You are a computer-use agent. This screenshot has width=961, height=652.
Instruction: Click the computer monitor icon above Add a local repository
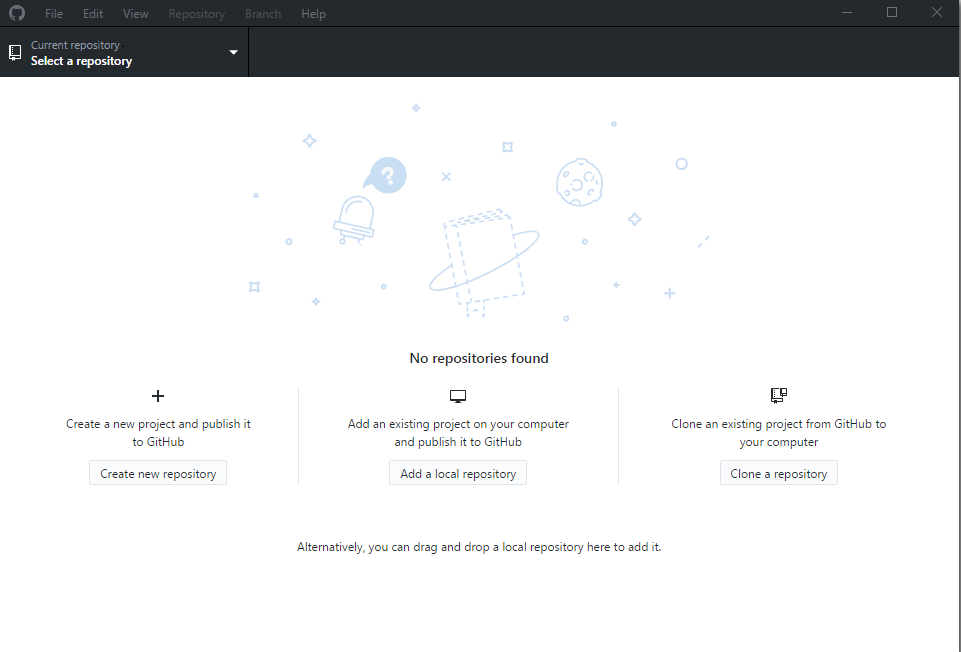click(x=457, y=395)
